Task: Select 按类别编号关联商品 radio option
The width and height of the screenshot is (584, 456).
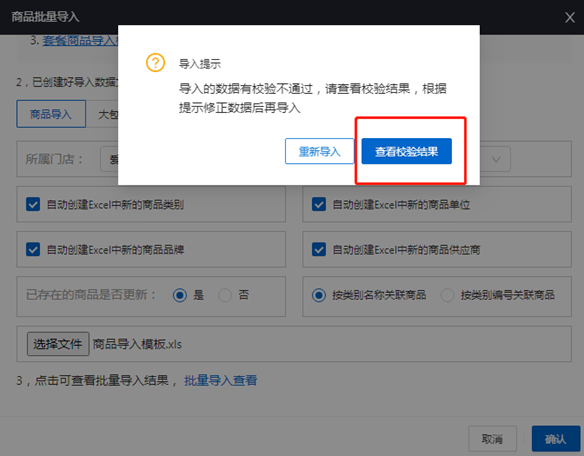Action: pyautogui.click(x=447, y=295)
